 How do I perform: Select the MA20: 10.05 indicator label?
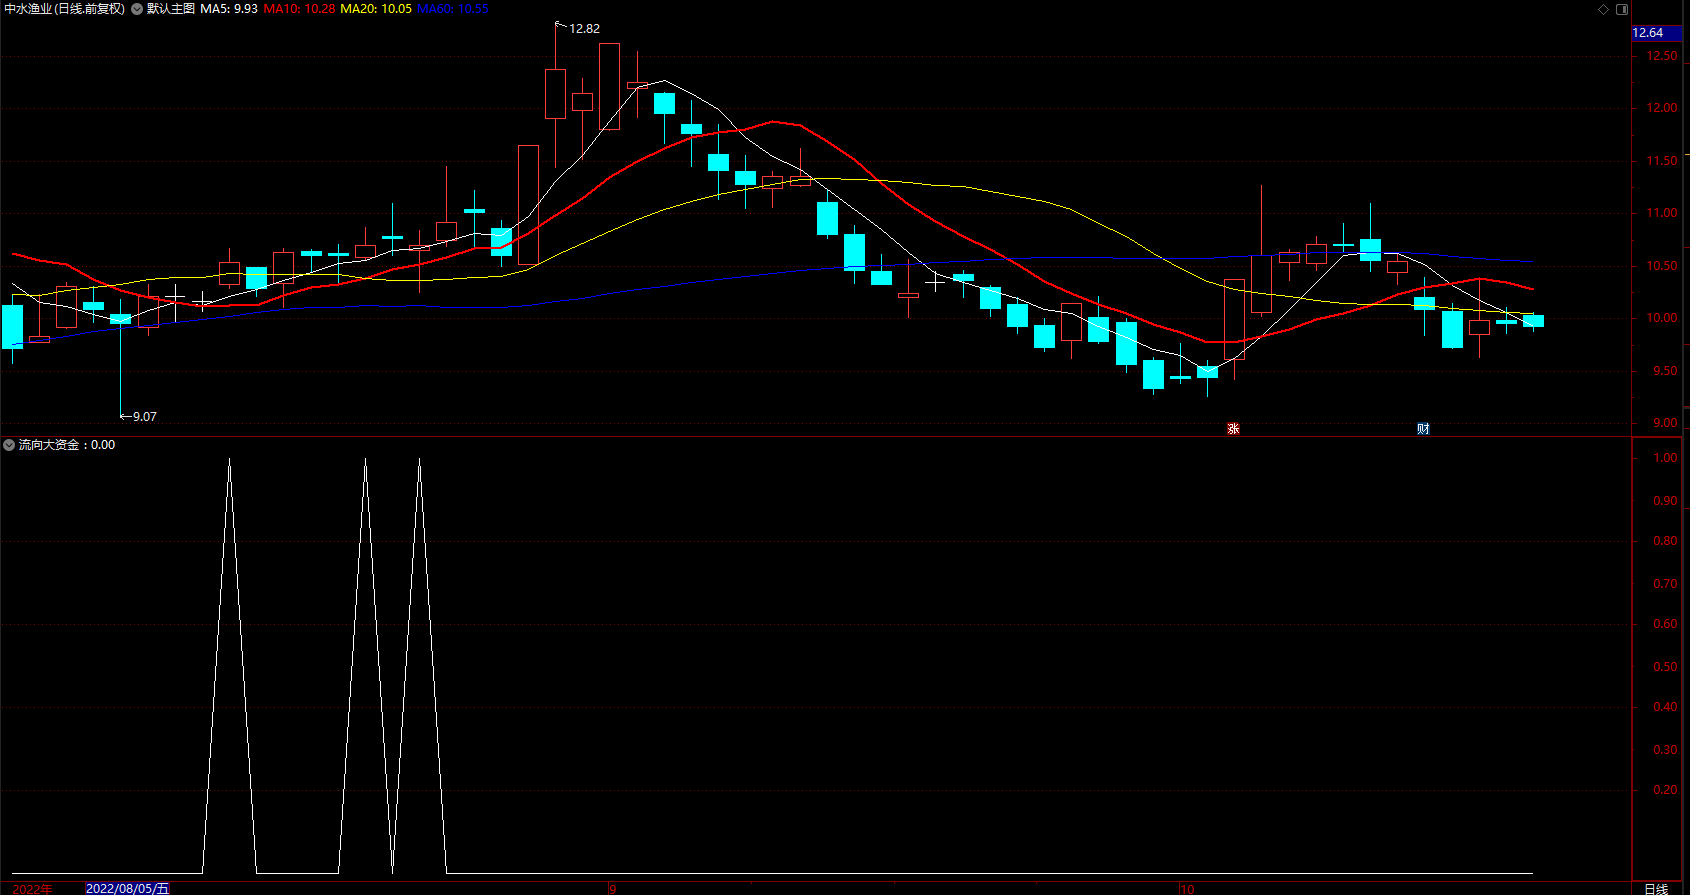[376, 9]
